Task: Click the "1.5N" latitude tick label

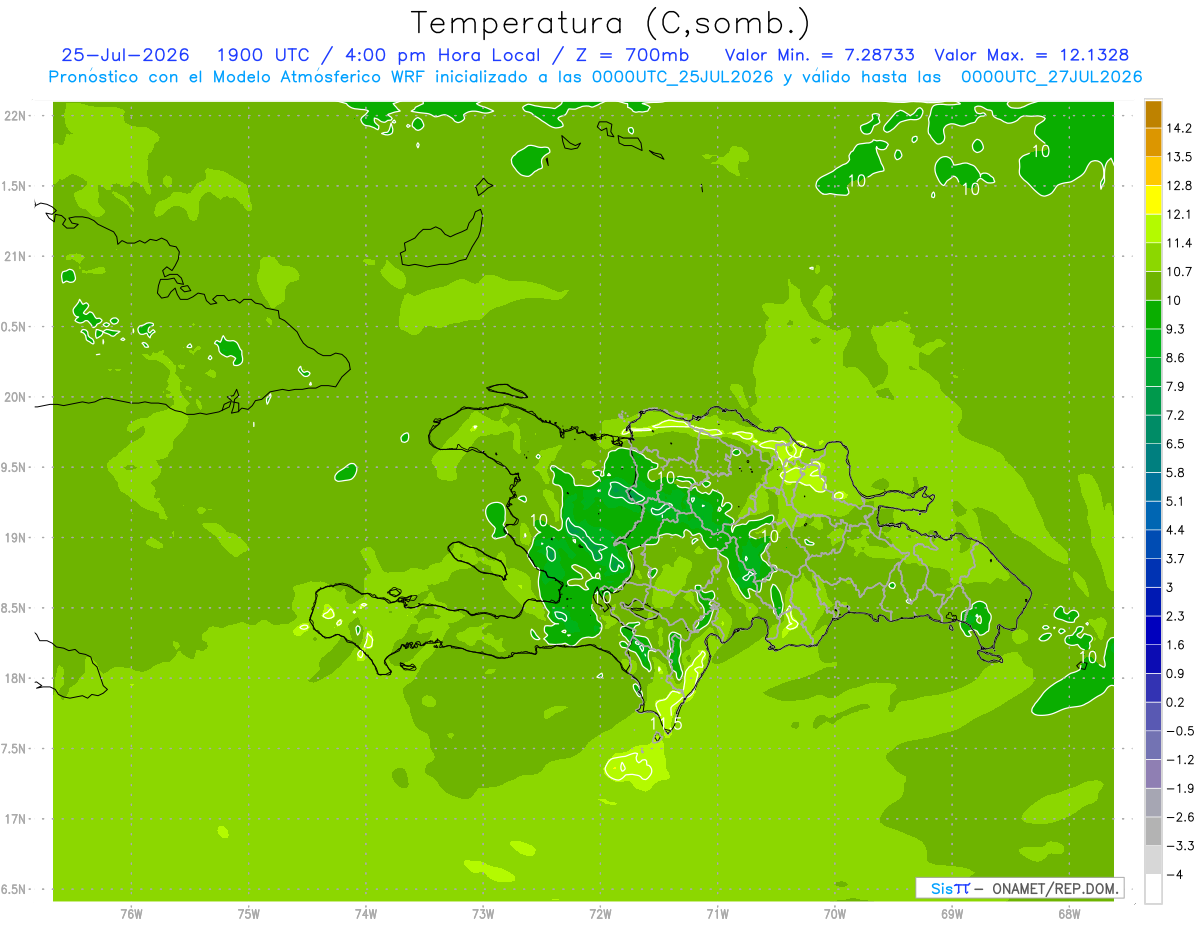Action: point(15,186)
